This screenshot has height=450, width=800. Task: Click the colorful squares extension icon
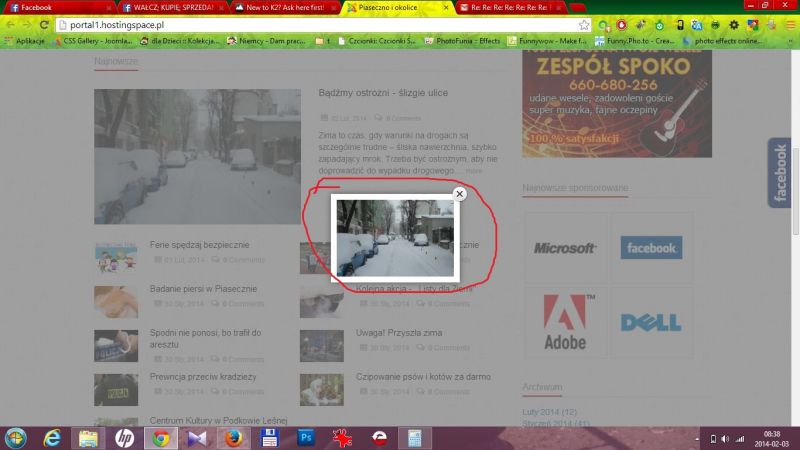click(753, 24)
